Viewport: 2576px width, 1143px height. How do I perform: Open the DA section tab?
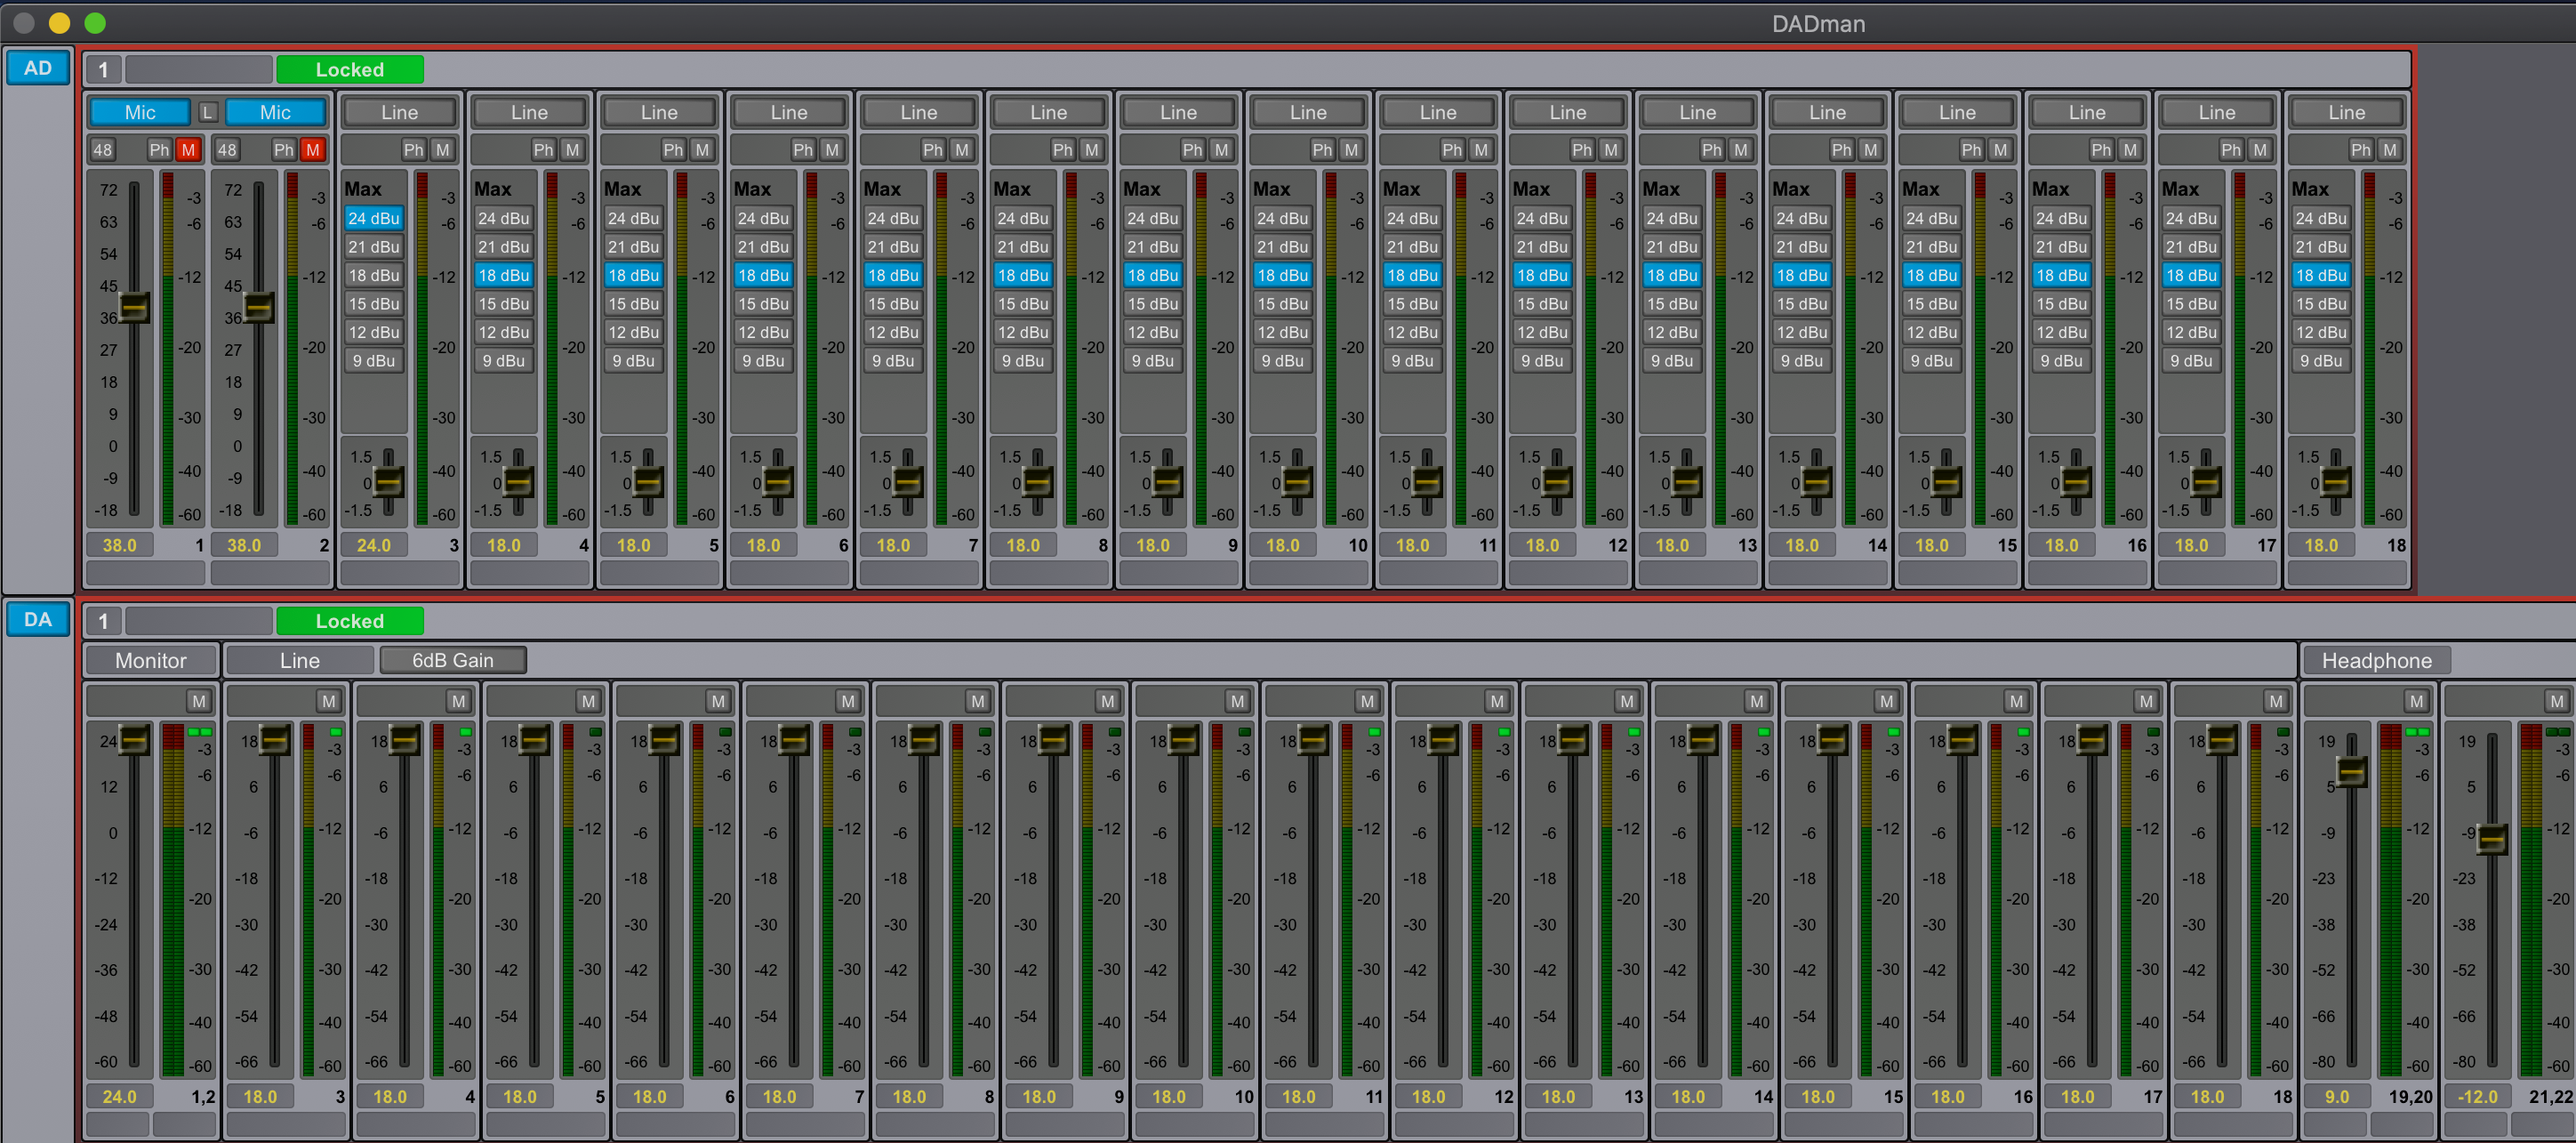click(38, 619)
